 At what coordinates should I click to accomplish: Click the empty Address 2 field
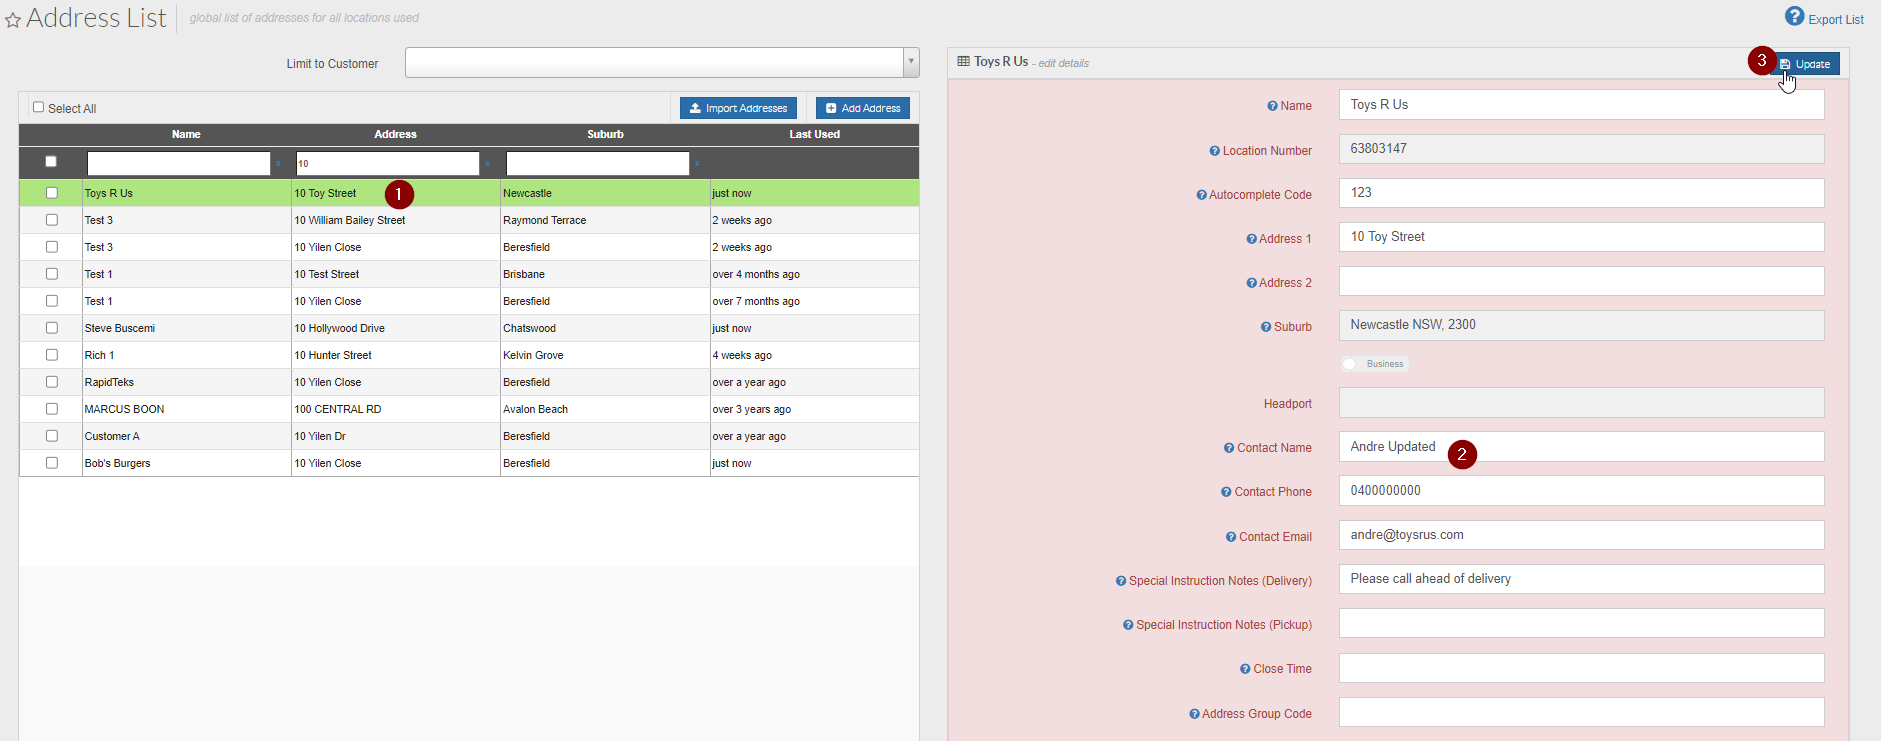[1582, 281]
